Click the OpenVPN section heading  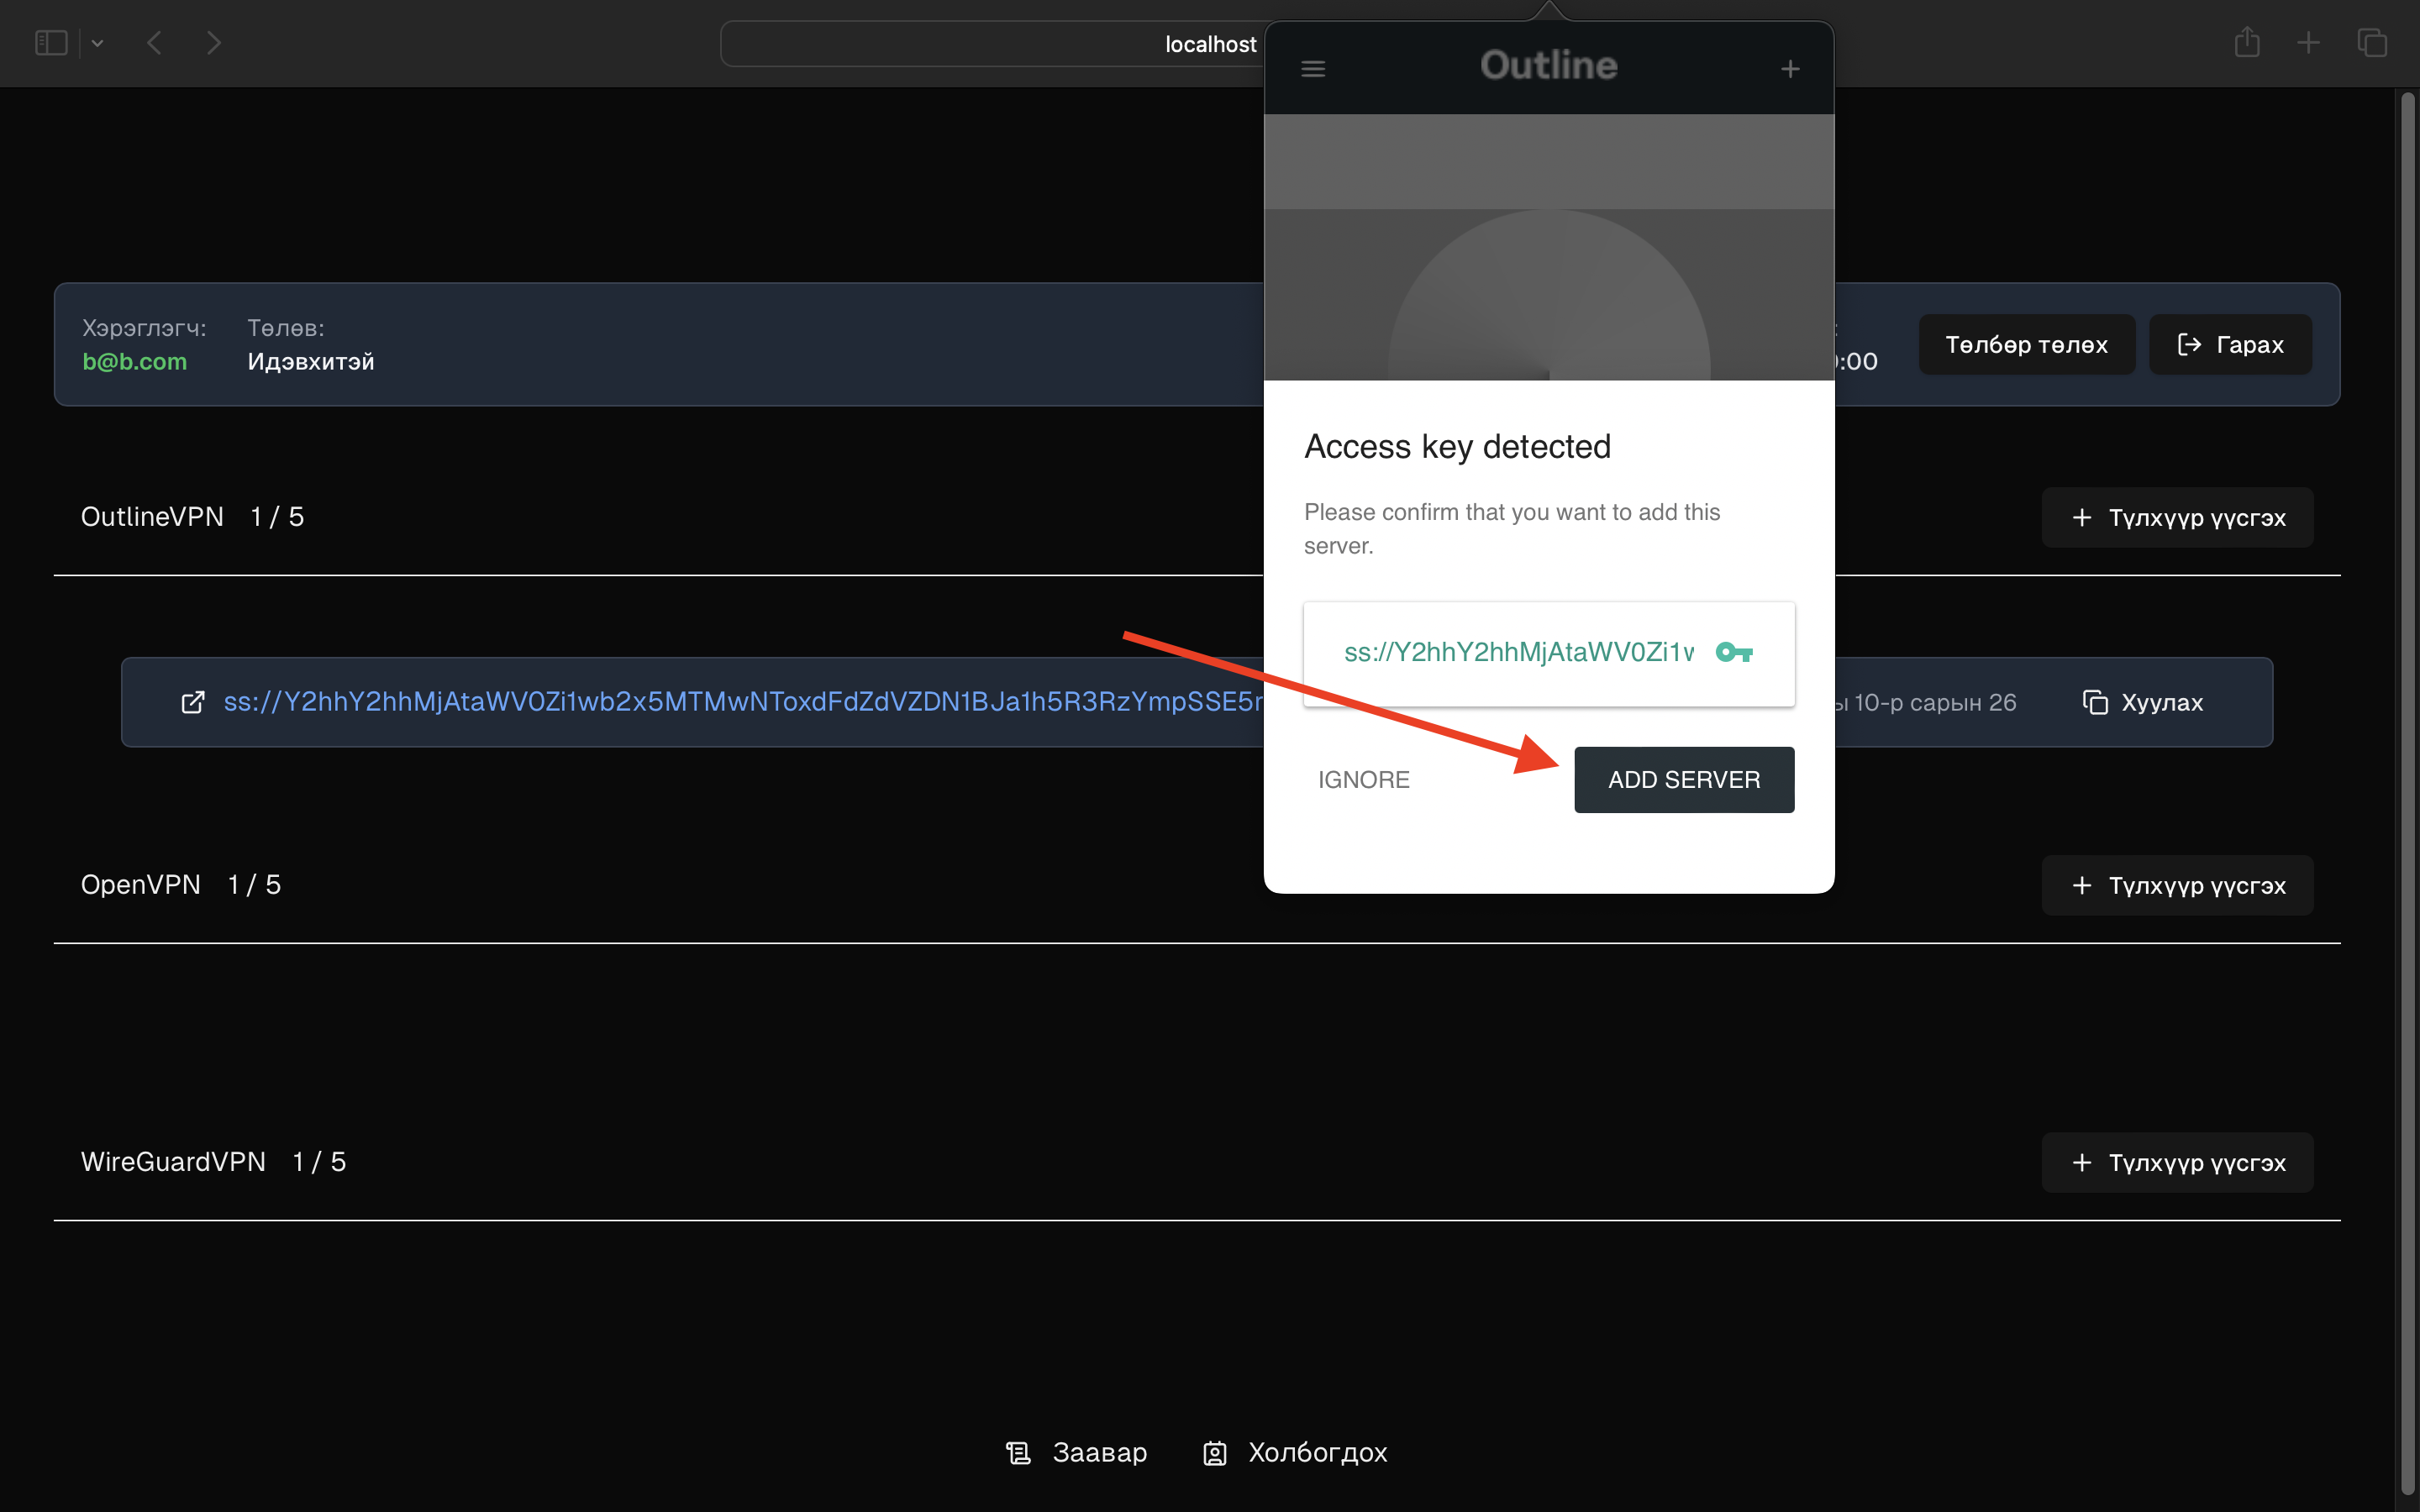[141, 884]
